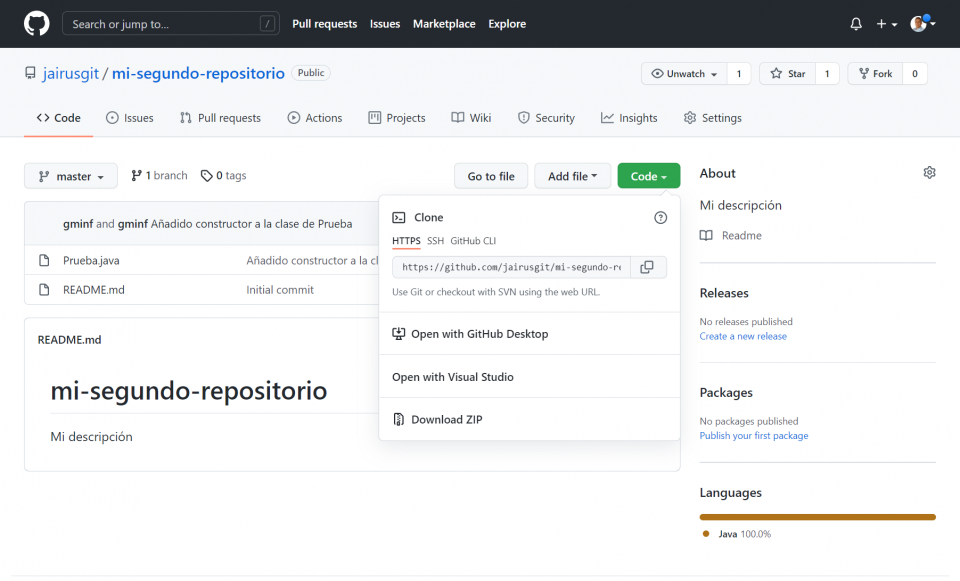Click the README.md heading in file box
This screenshot has height=581, width=960.
click(x=70, y=340)
